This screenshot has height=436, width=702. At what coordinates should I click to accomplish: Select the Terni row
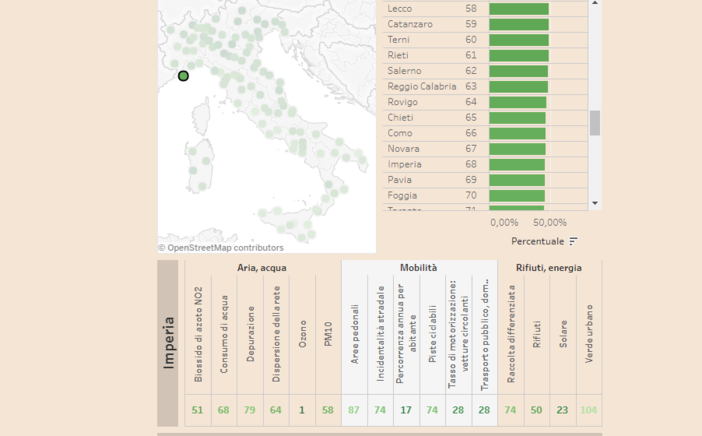click(x=485, y=40)
